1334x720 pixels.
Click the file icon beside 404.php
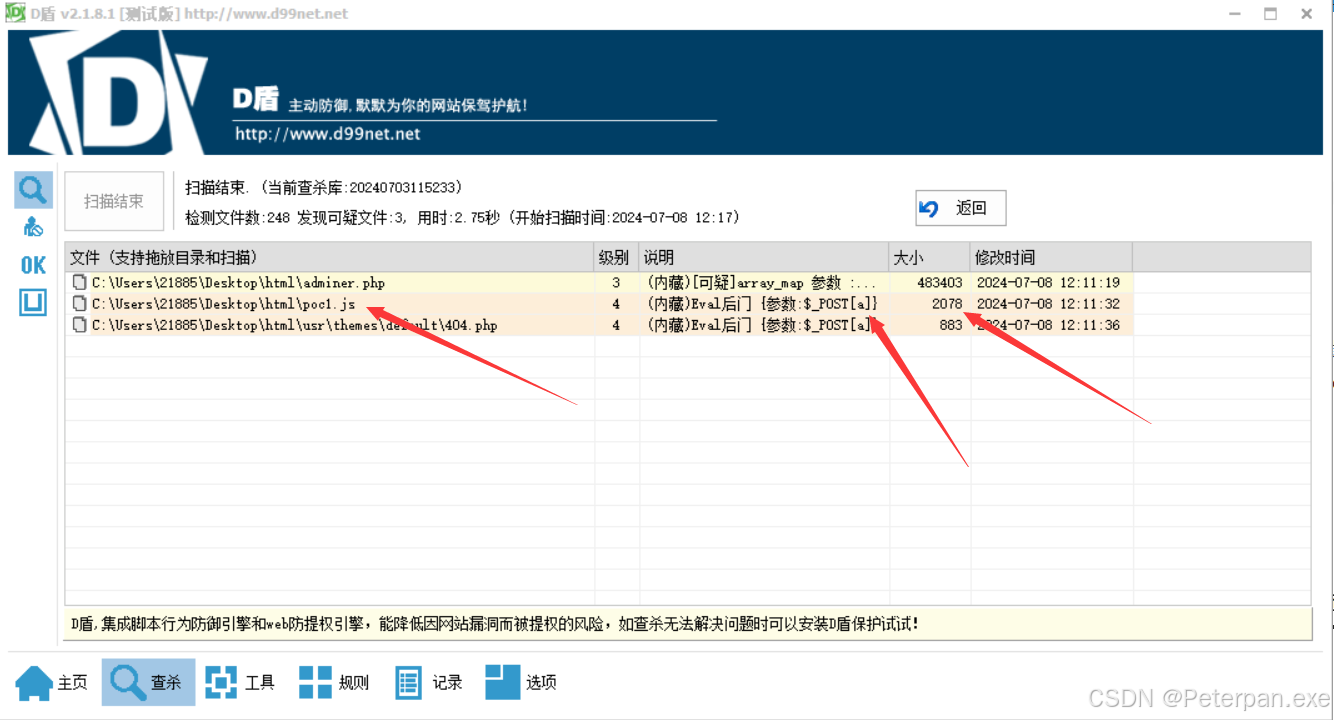coord(79,325)
